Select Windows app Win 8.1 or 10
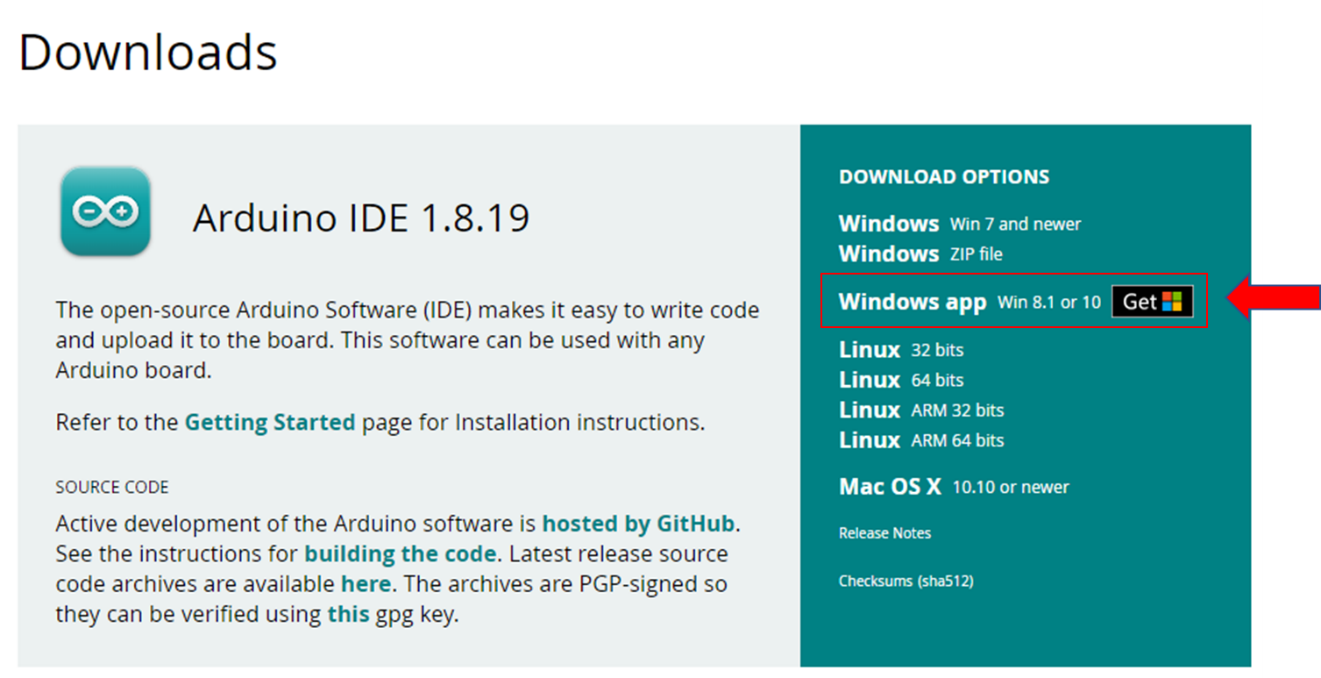 969,302
